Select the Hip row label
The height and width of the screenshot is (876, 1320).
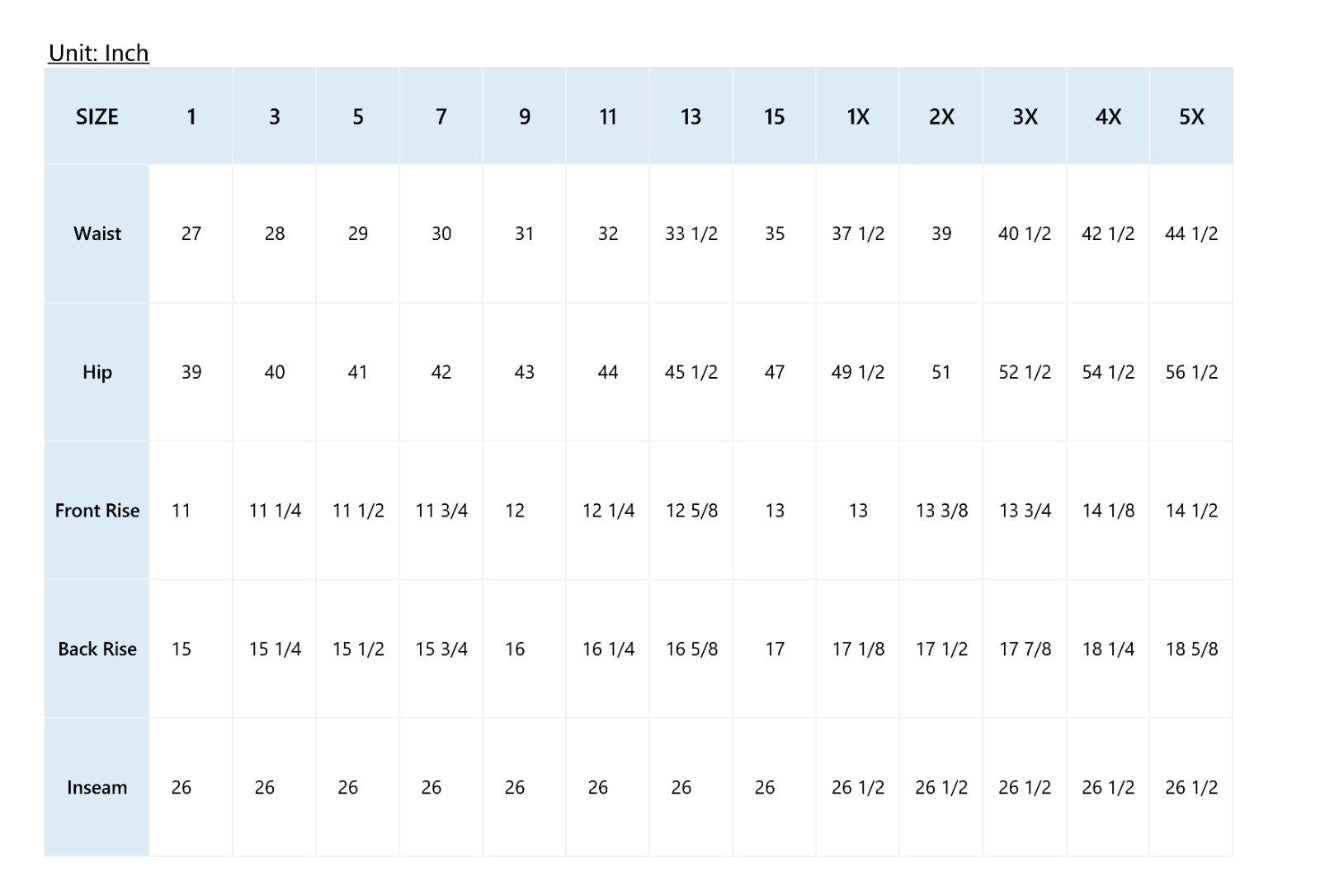point(97,372)
